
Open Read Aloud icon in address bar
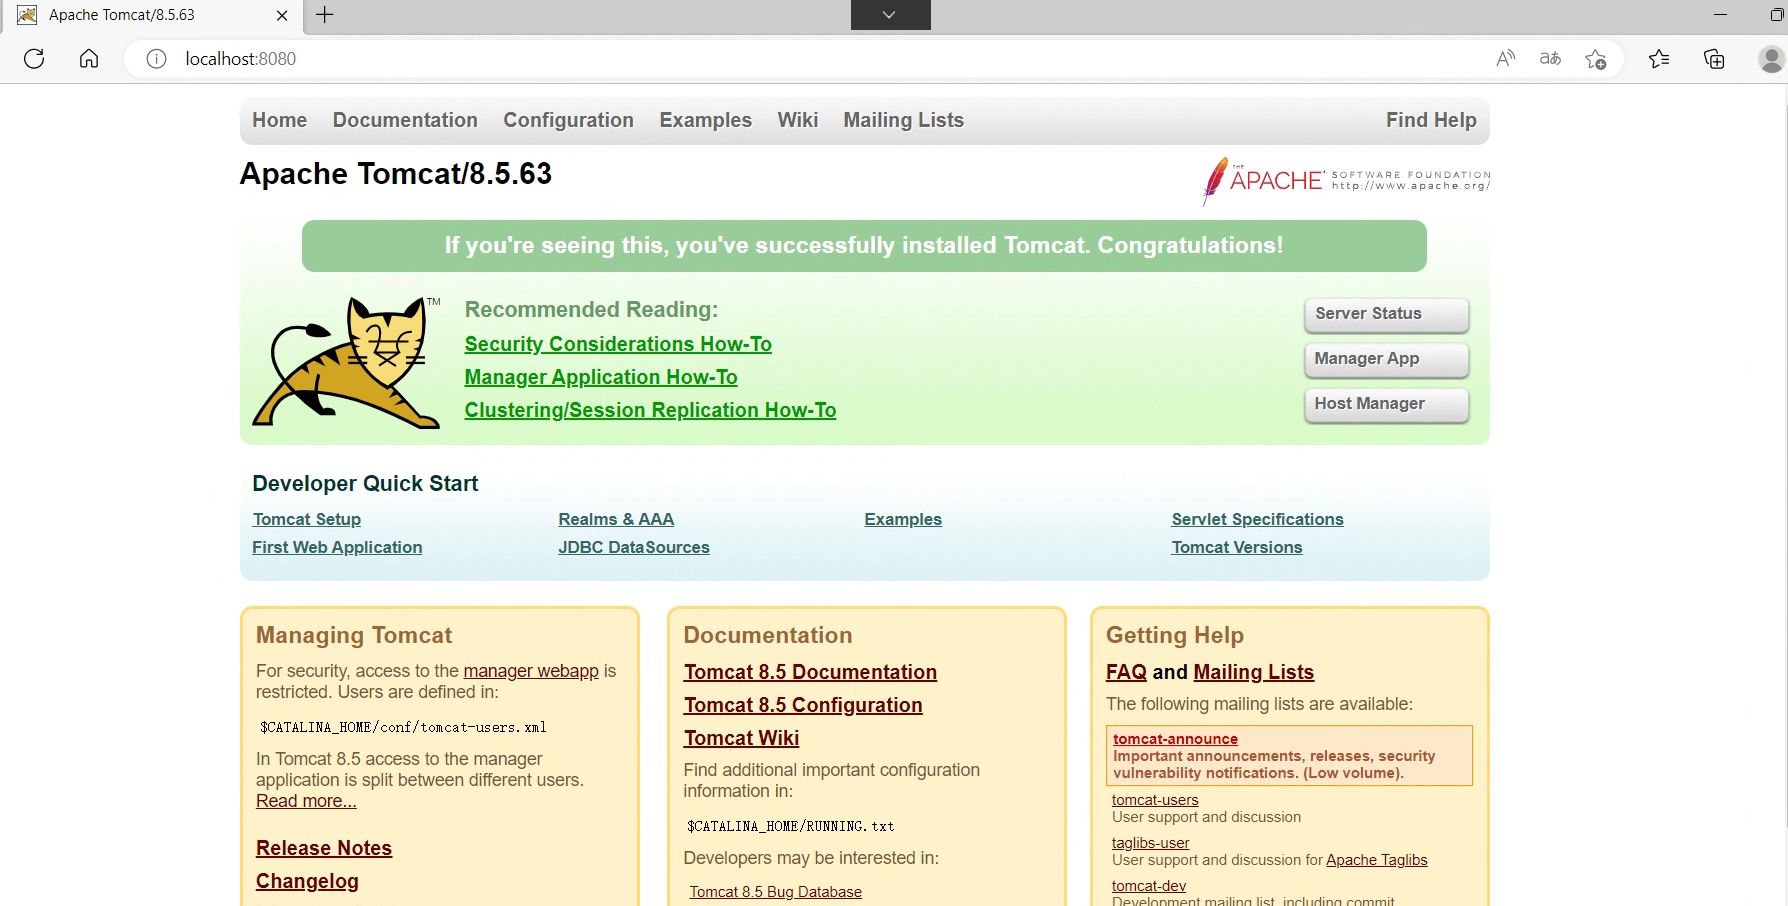[x=1505, y=59]
